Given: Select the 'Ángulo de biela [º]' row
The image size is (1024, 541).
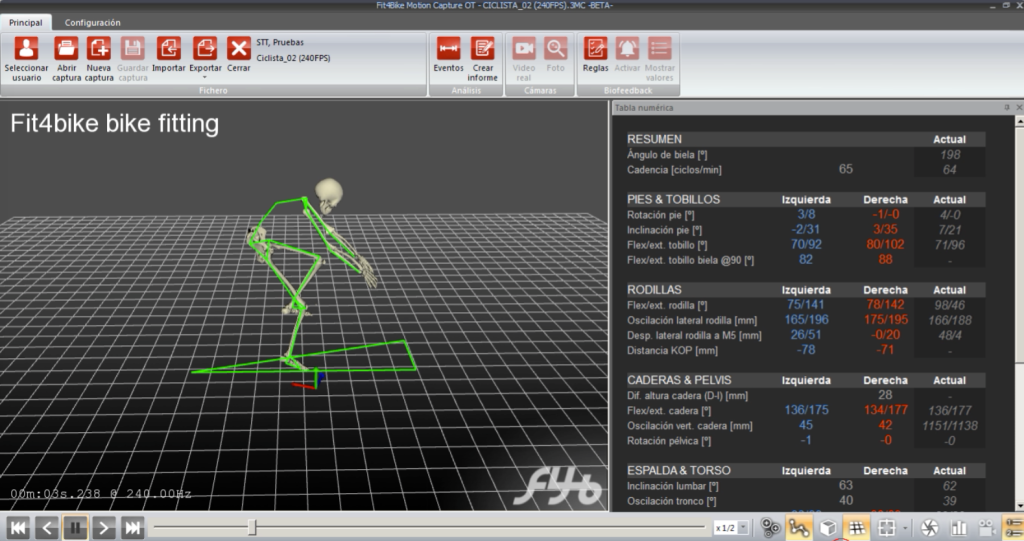Looking at the screenshot, I should (805, 155).
